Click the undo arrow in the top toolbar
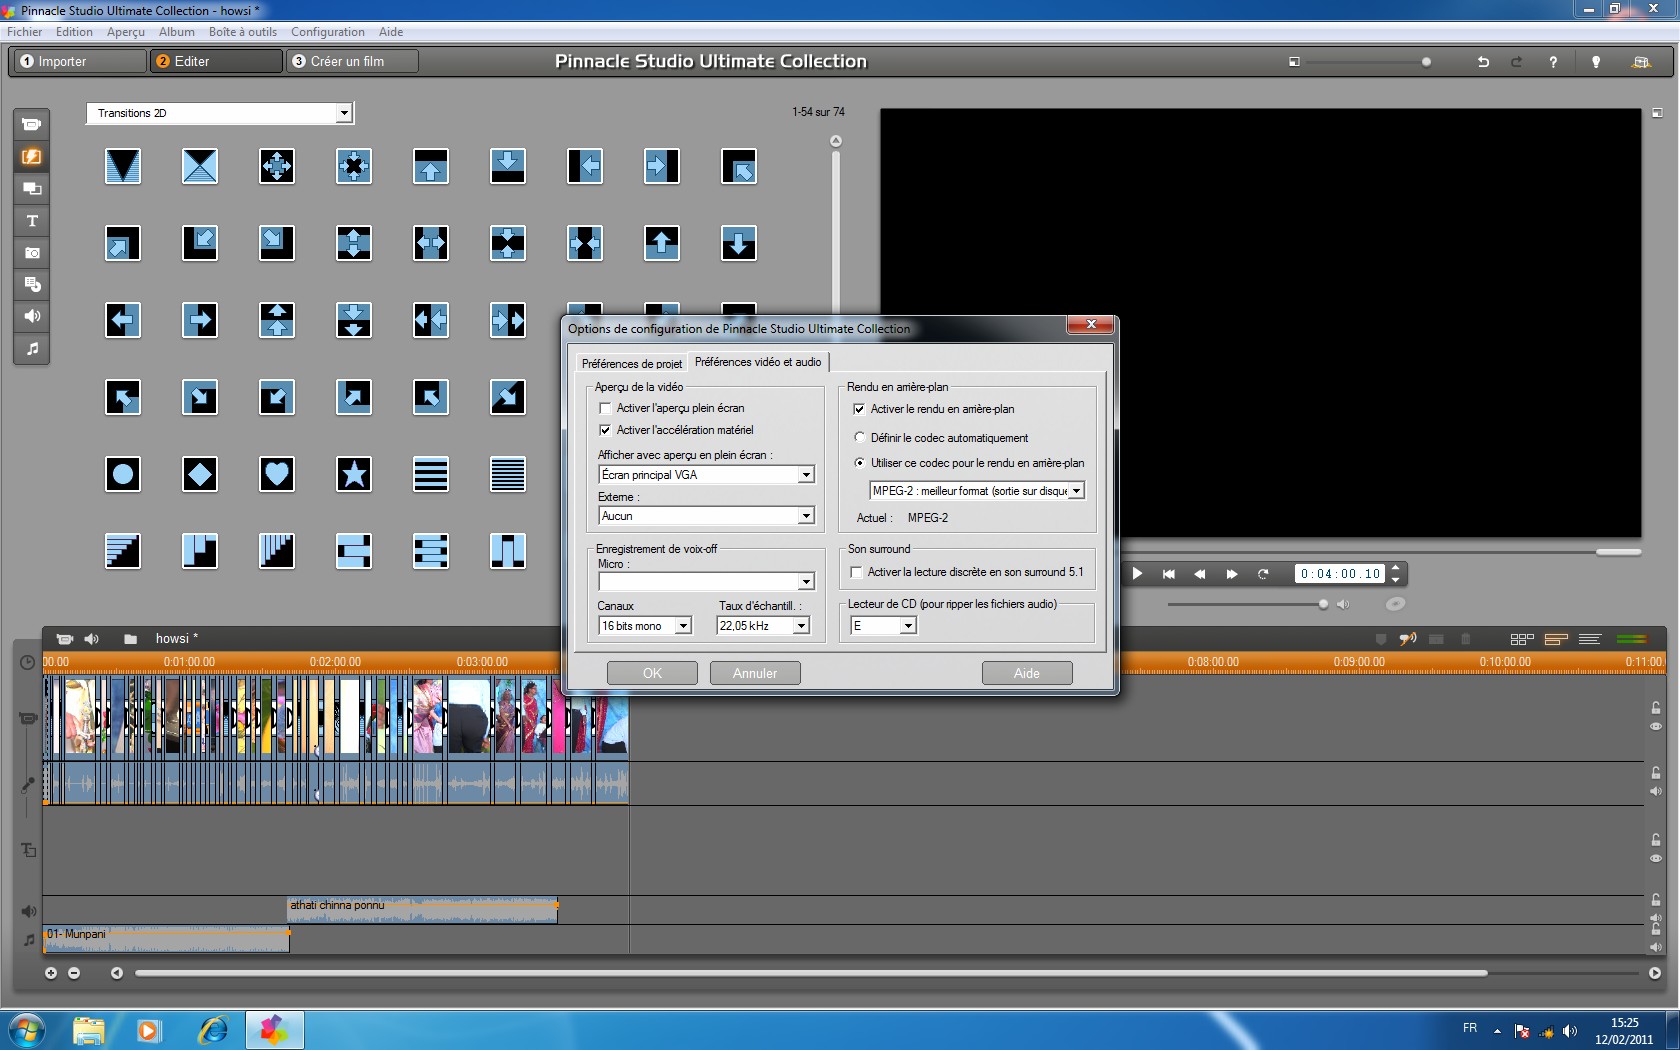This screenshot has height=1050, width=1680. click(1483, 62)
